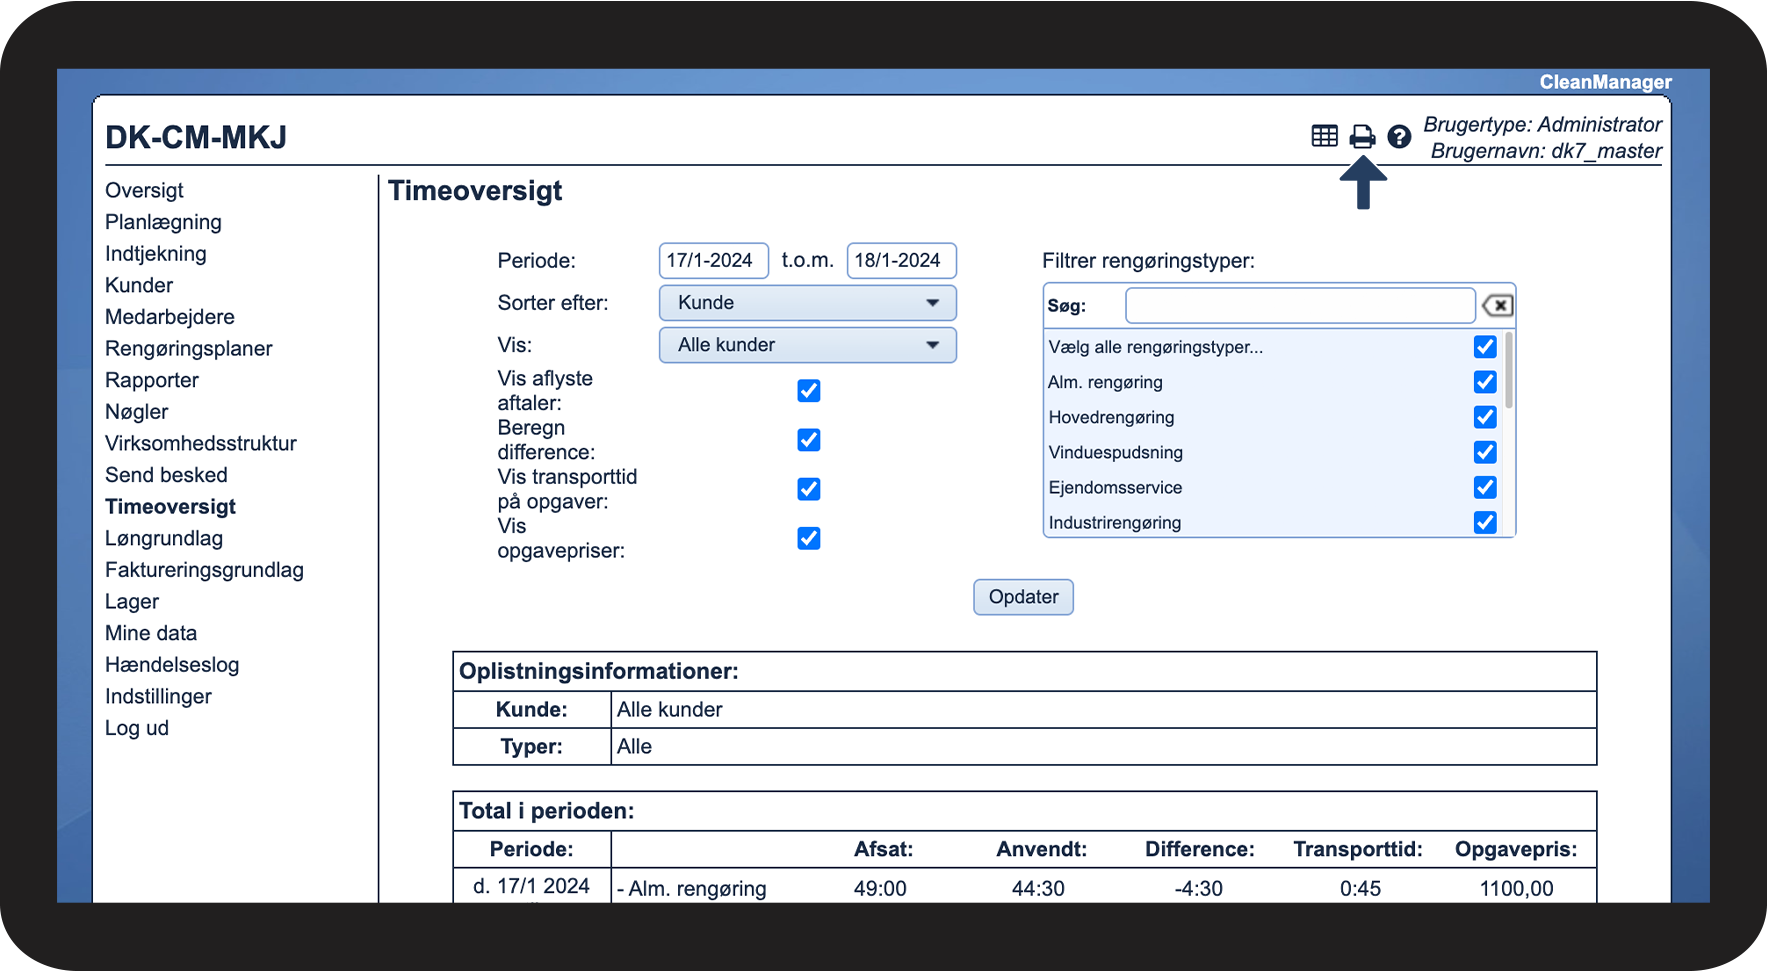Click the table export grid icon

click(x=1324, y=136)
